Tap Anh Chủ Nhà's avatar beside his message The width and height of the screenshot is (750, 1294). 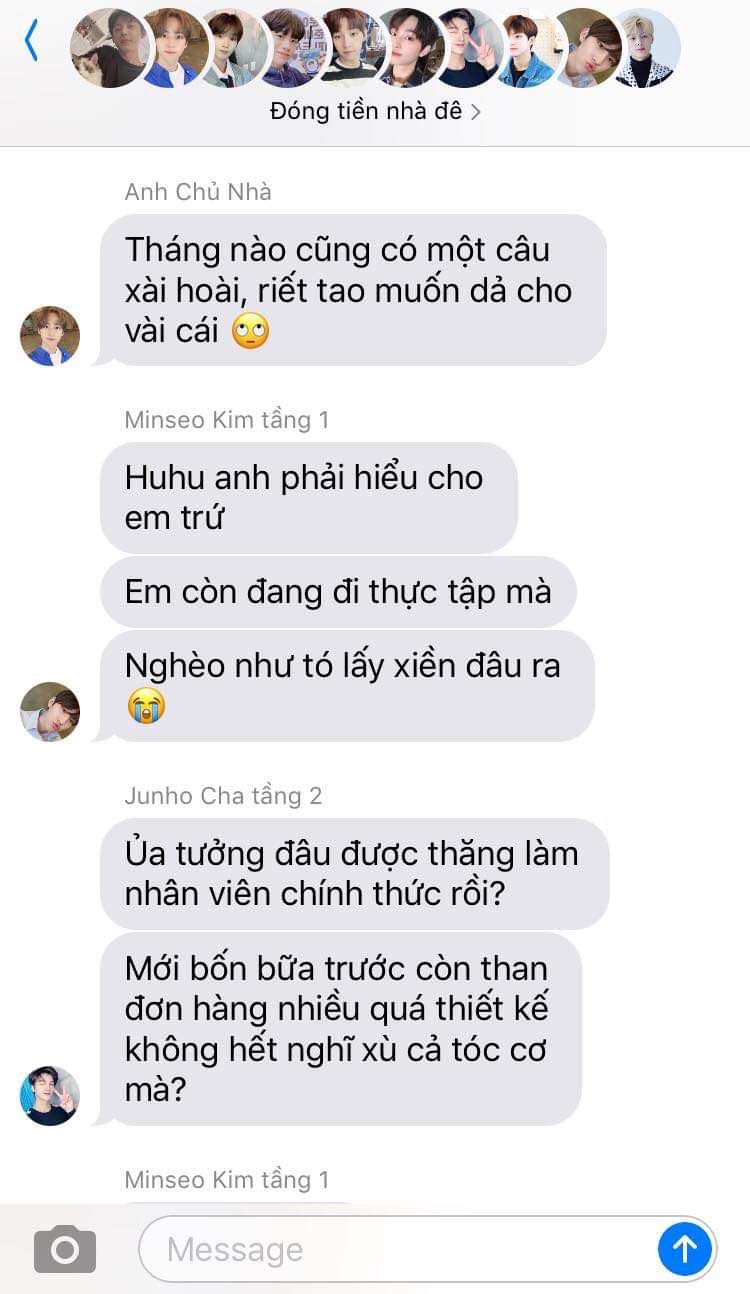tap(50, 336)
